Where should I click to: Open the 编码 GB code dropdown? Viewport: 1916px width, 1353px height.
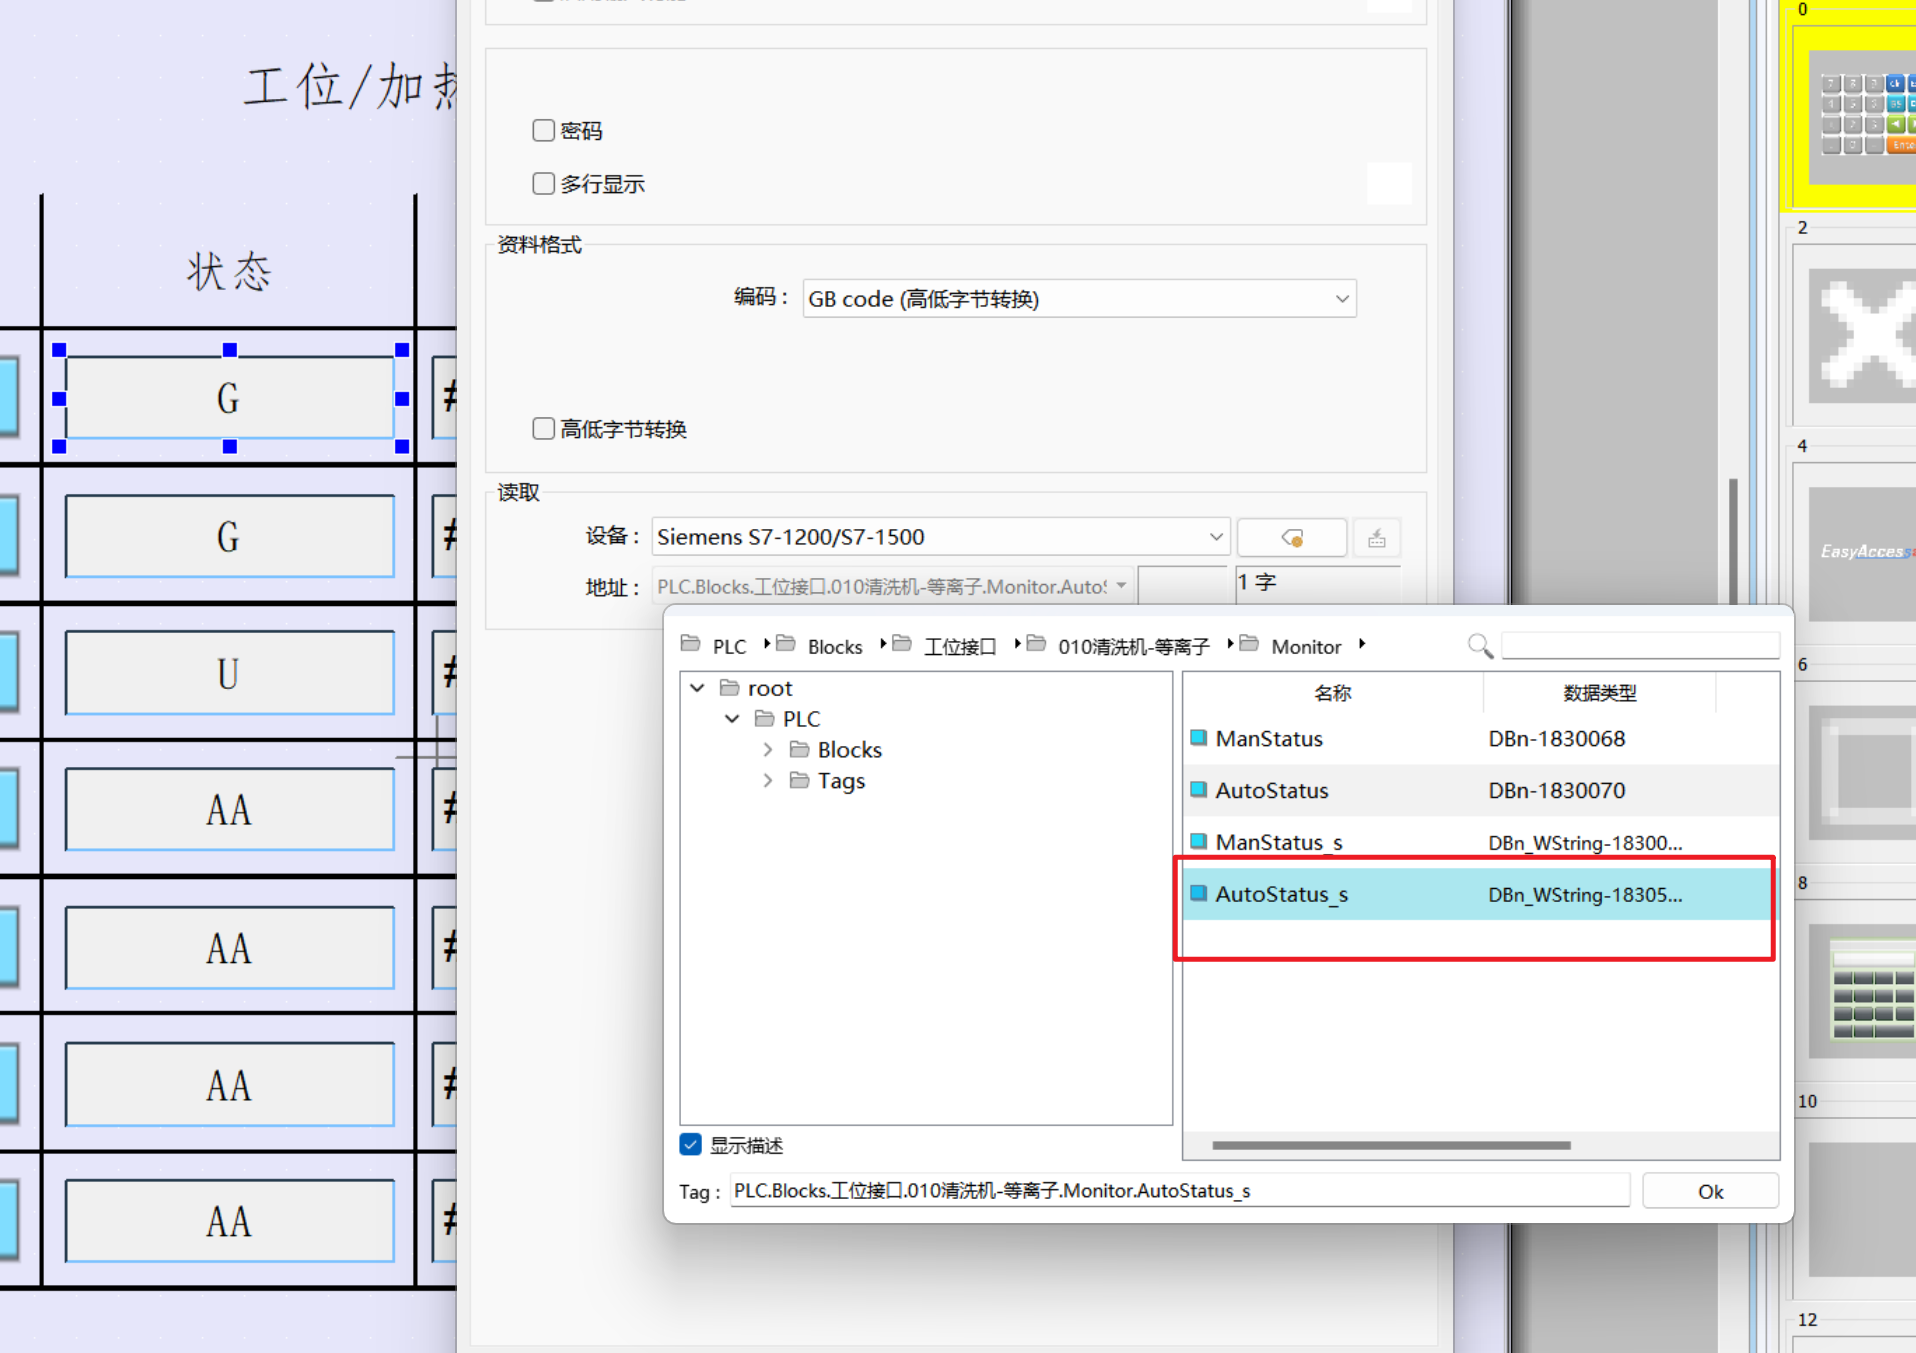click(x=1079, y=299)
